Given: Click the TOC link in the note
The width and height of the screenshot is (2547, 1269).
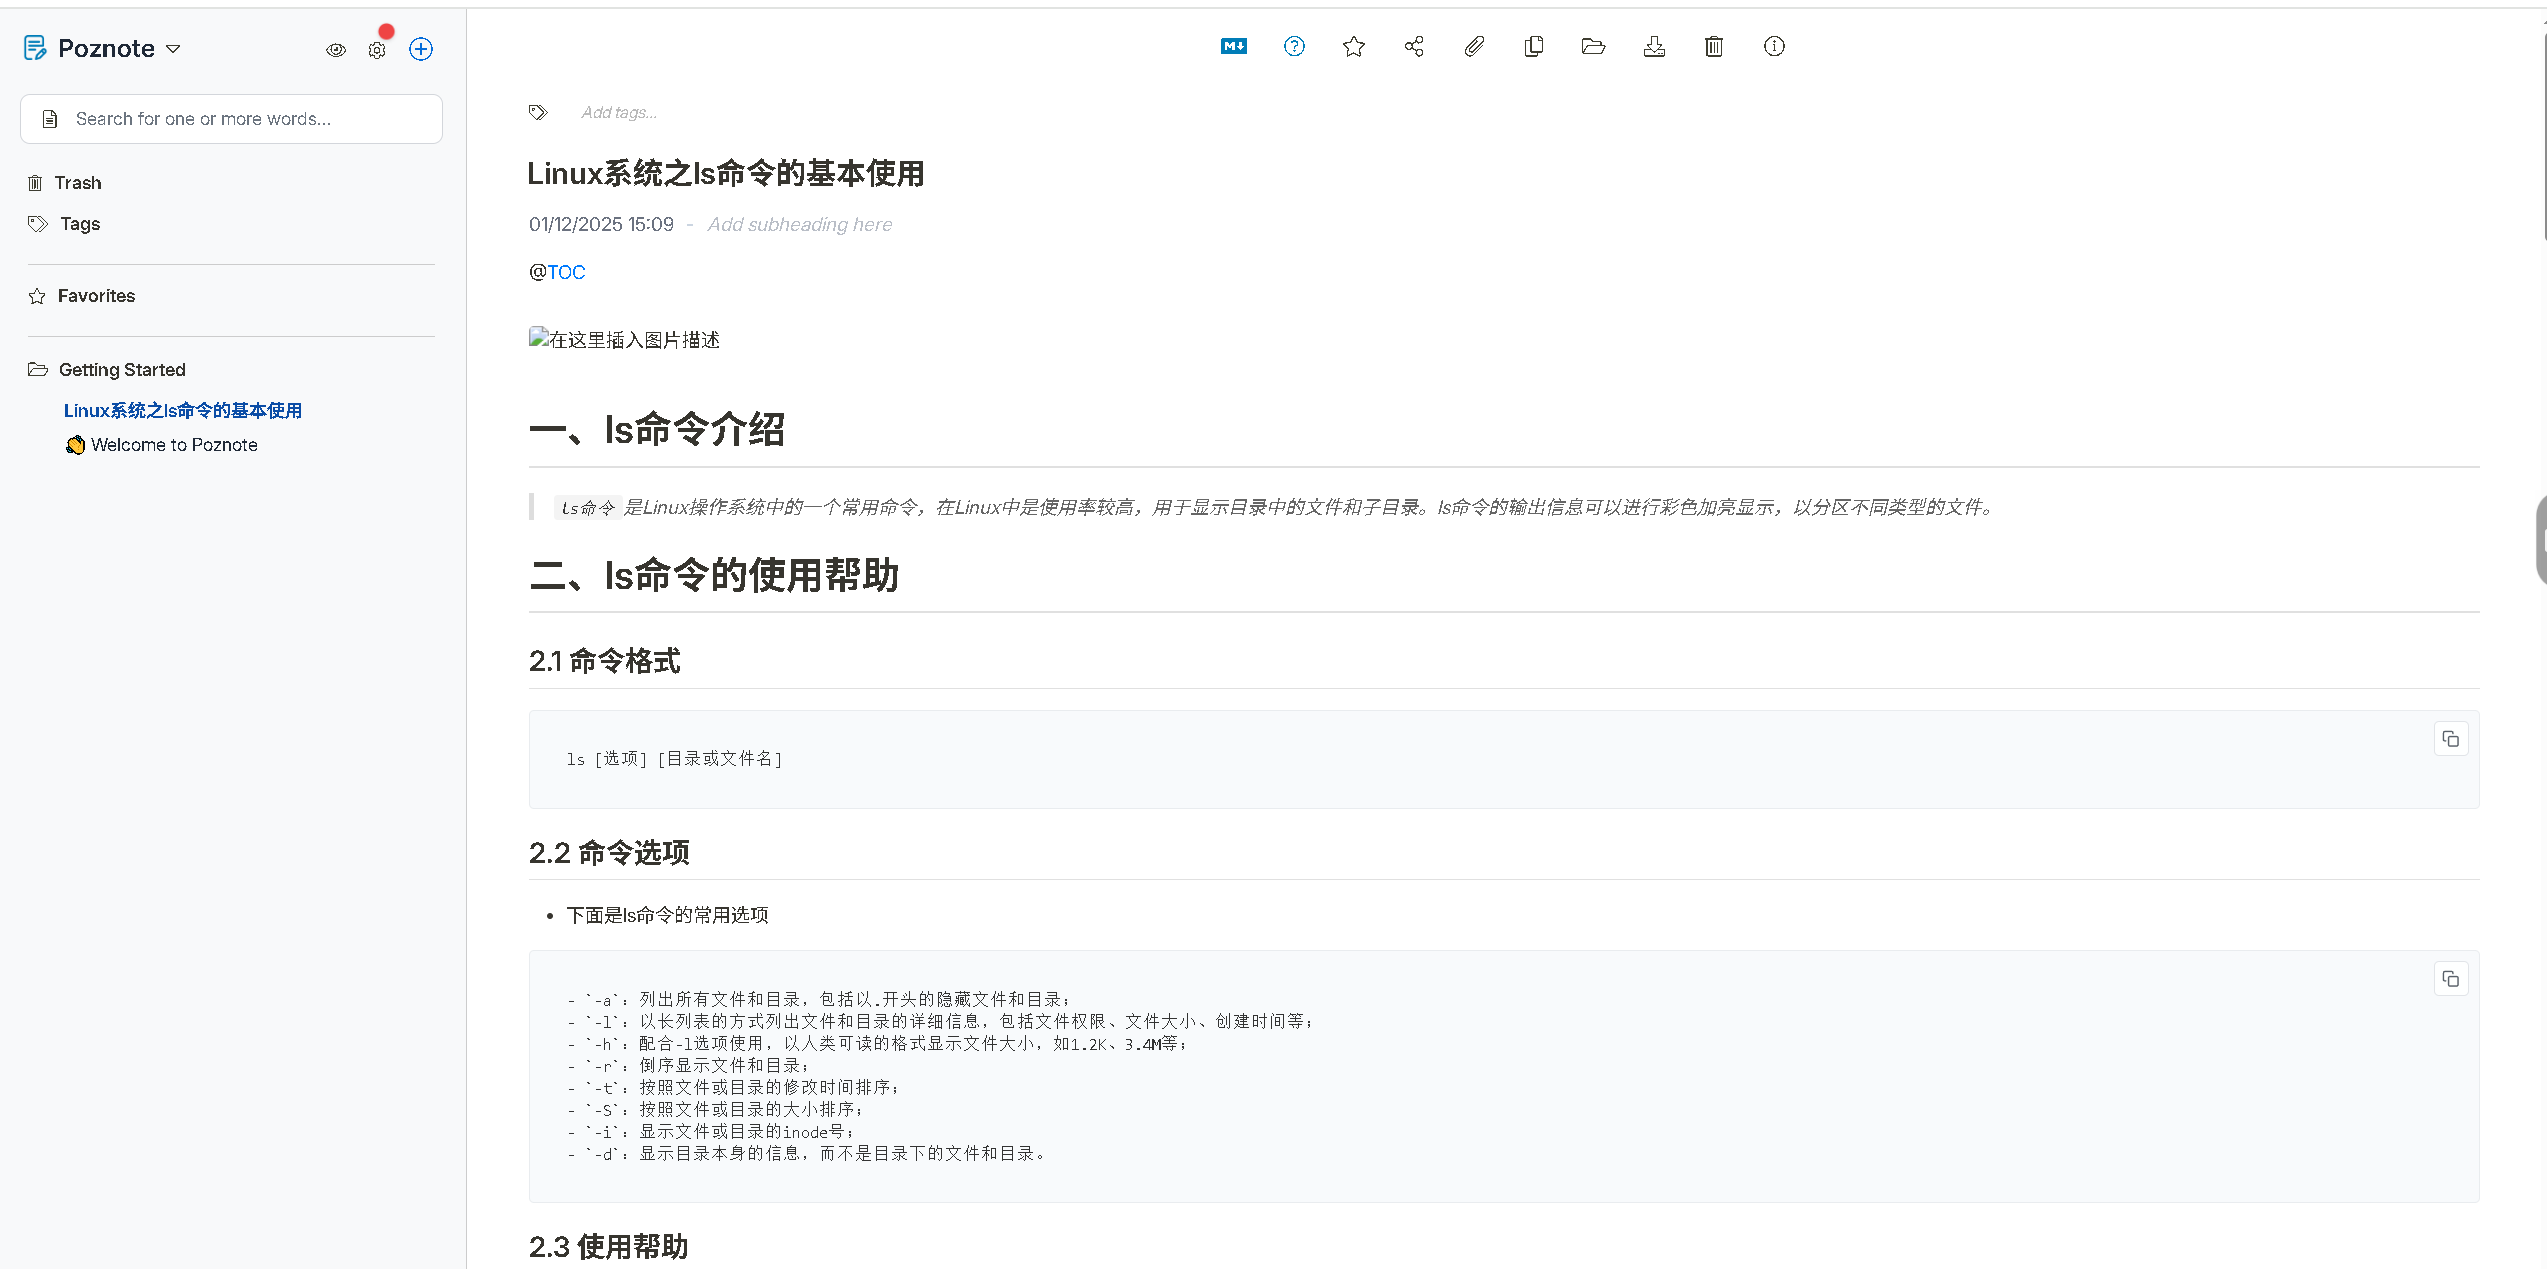Looking at the screenshot, I should coord(566,271).
